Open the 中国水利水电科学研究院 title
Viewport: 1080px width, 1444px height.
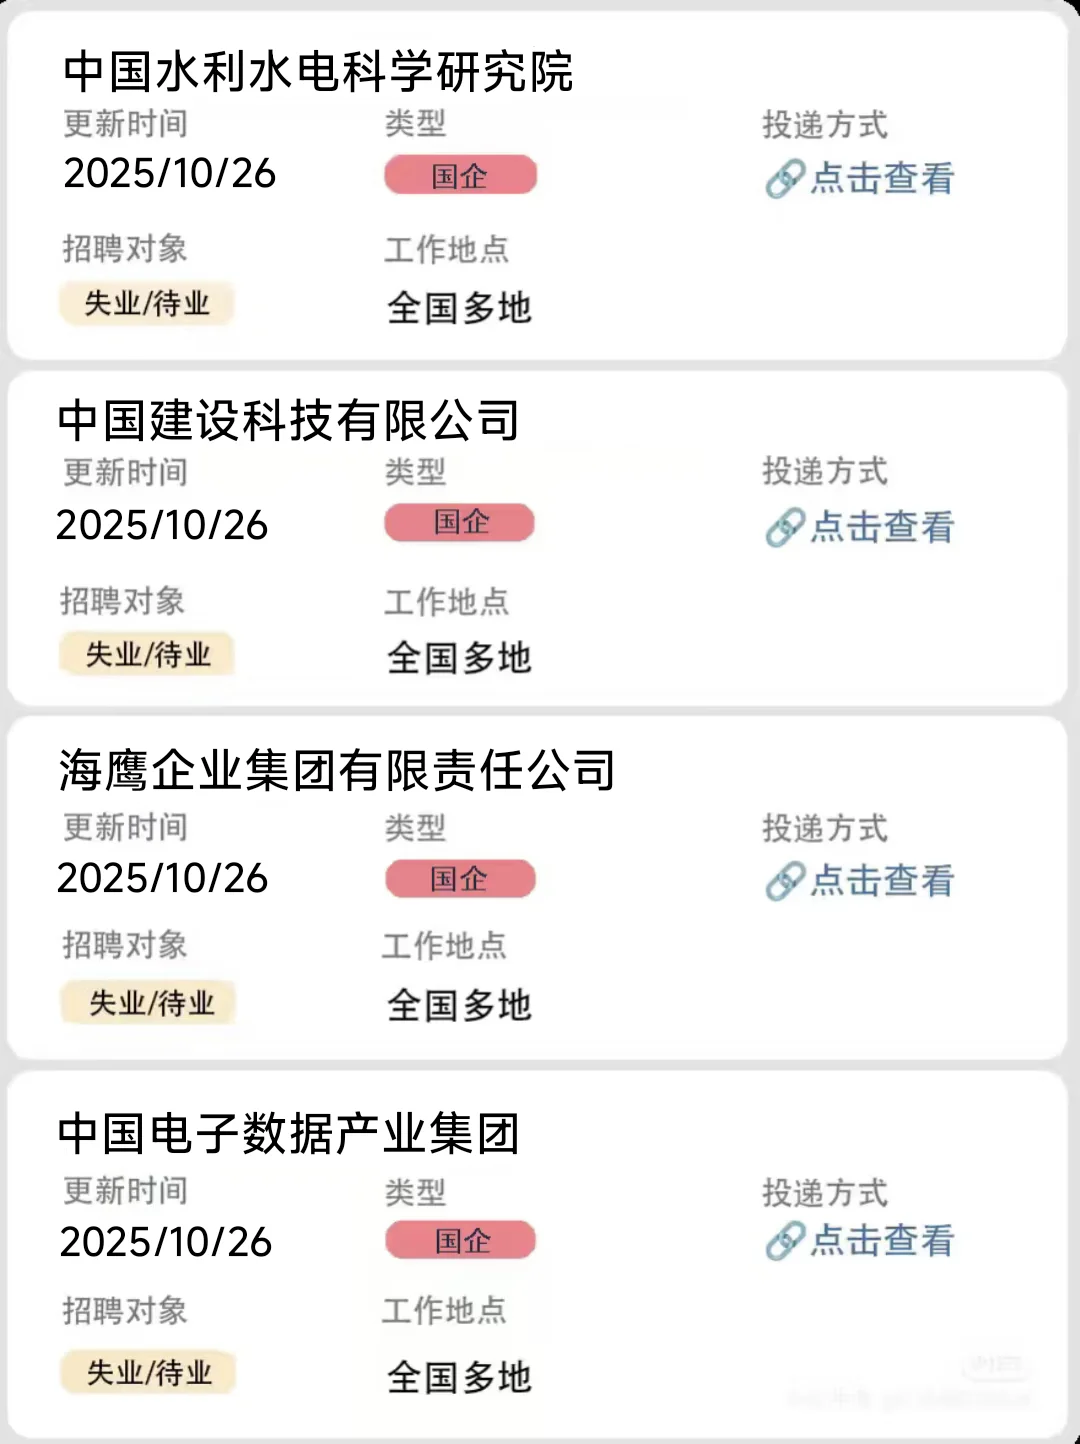tap(318, 72)
